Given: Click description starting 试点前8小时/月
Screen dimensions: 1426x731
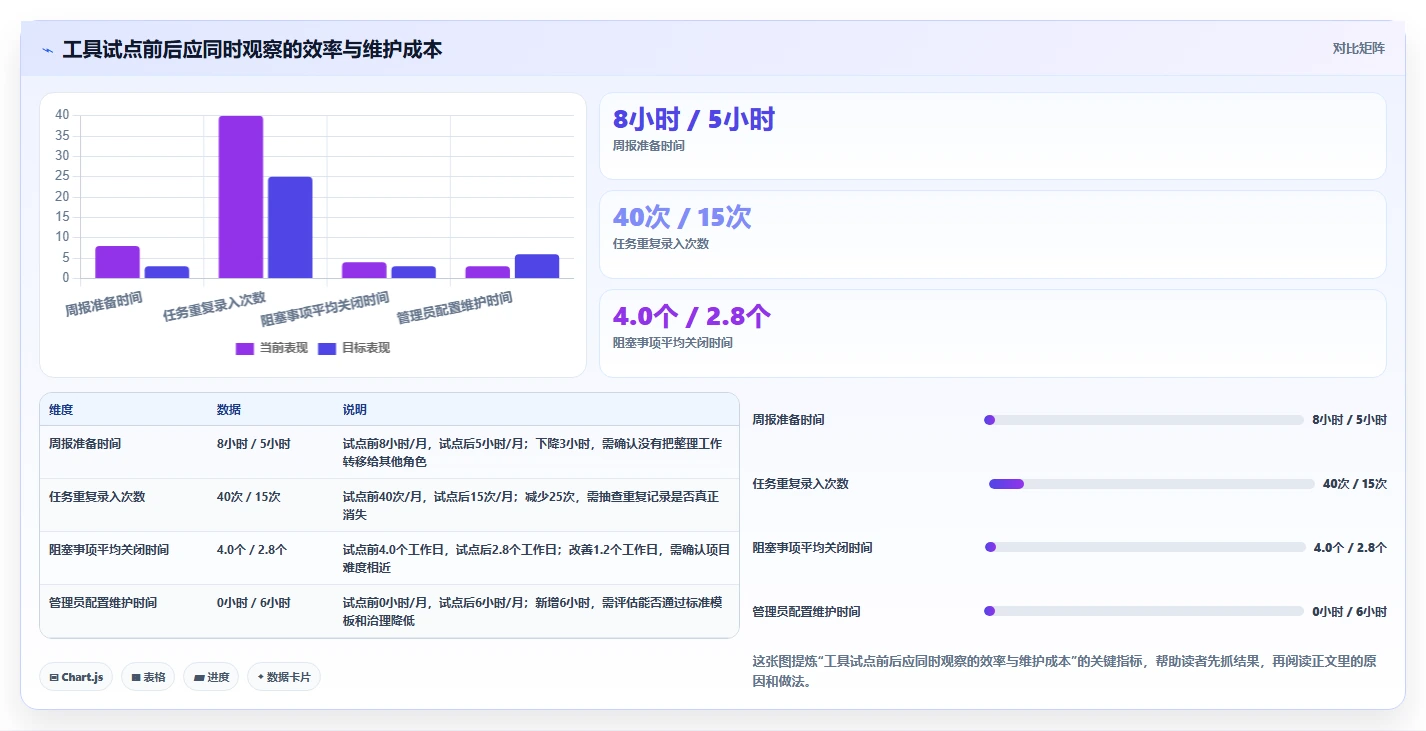Looking at the screenshot, I should [x=532, y=452].
